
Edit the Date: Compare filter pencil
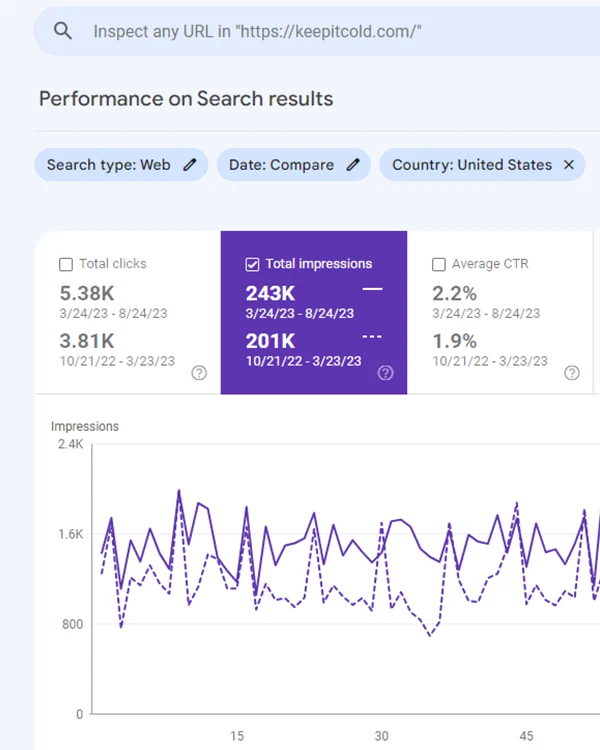353,165
